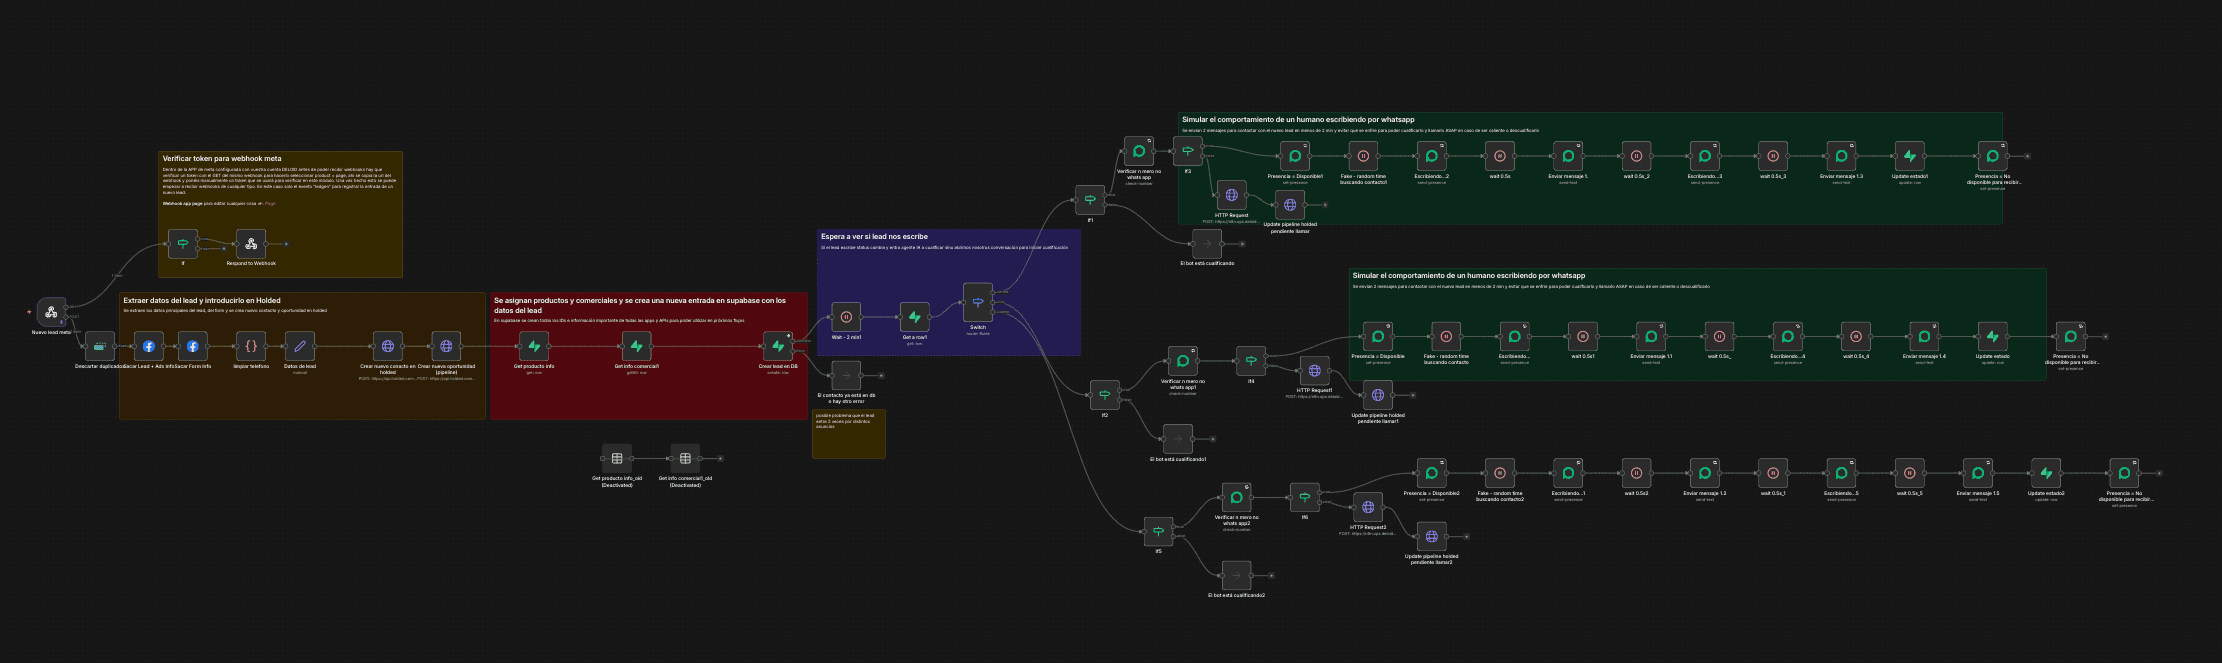
Task: Select 'Crear nuevo contacto en holded' HTTP node
Action: click(388, 346)
